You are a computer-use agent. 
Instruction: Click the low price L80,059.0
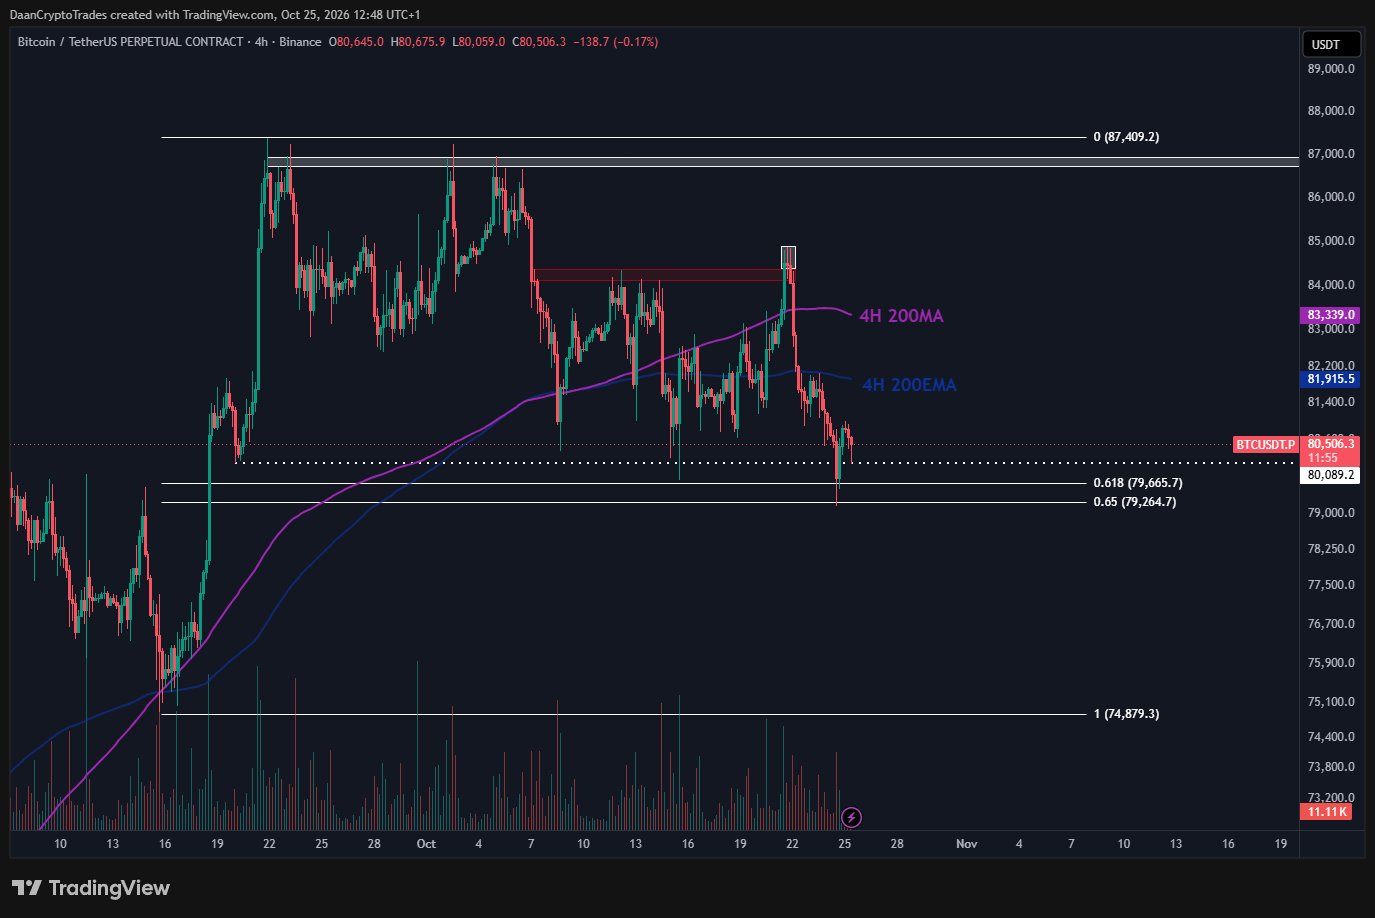[479, 42]
